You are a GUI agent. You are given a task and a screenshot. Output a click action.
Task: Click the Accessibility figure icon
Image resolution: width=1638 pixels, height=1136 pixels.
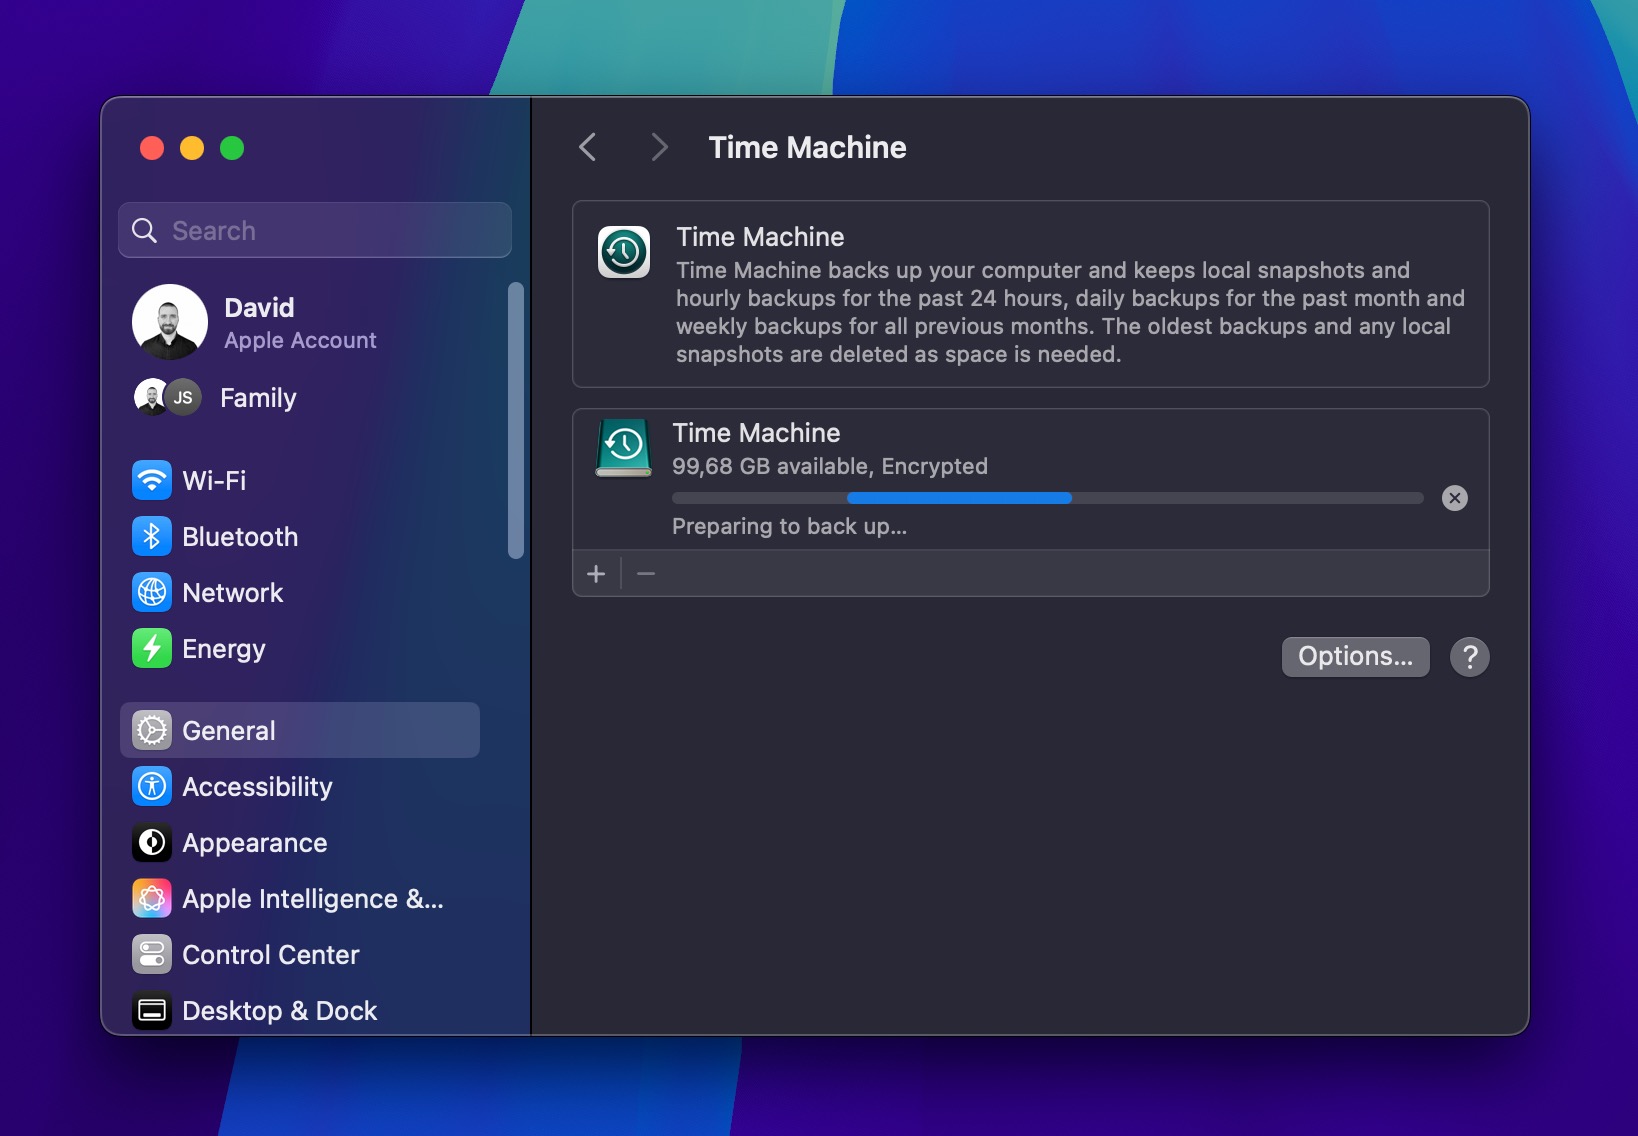coord(151,786)
